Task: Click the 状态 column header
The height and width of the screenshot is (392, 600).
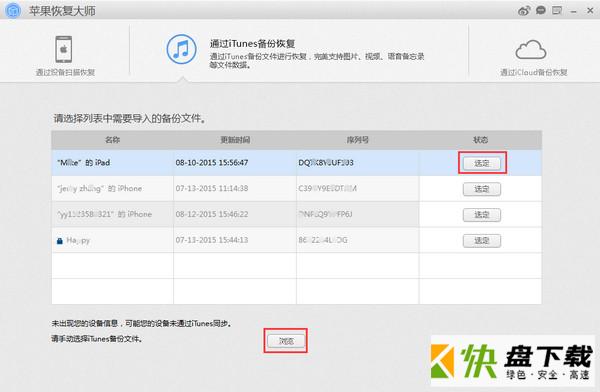Action: pyautogui.click(x=480, y=140)
